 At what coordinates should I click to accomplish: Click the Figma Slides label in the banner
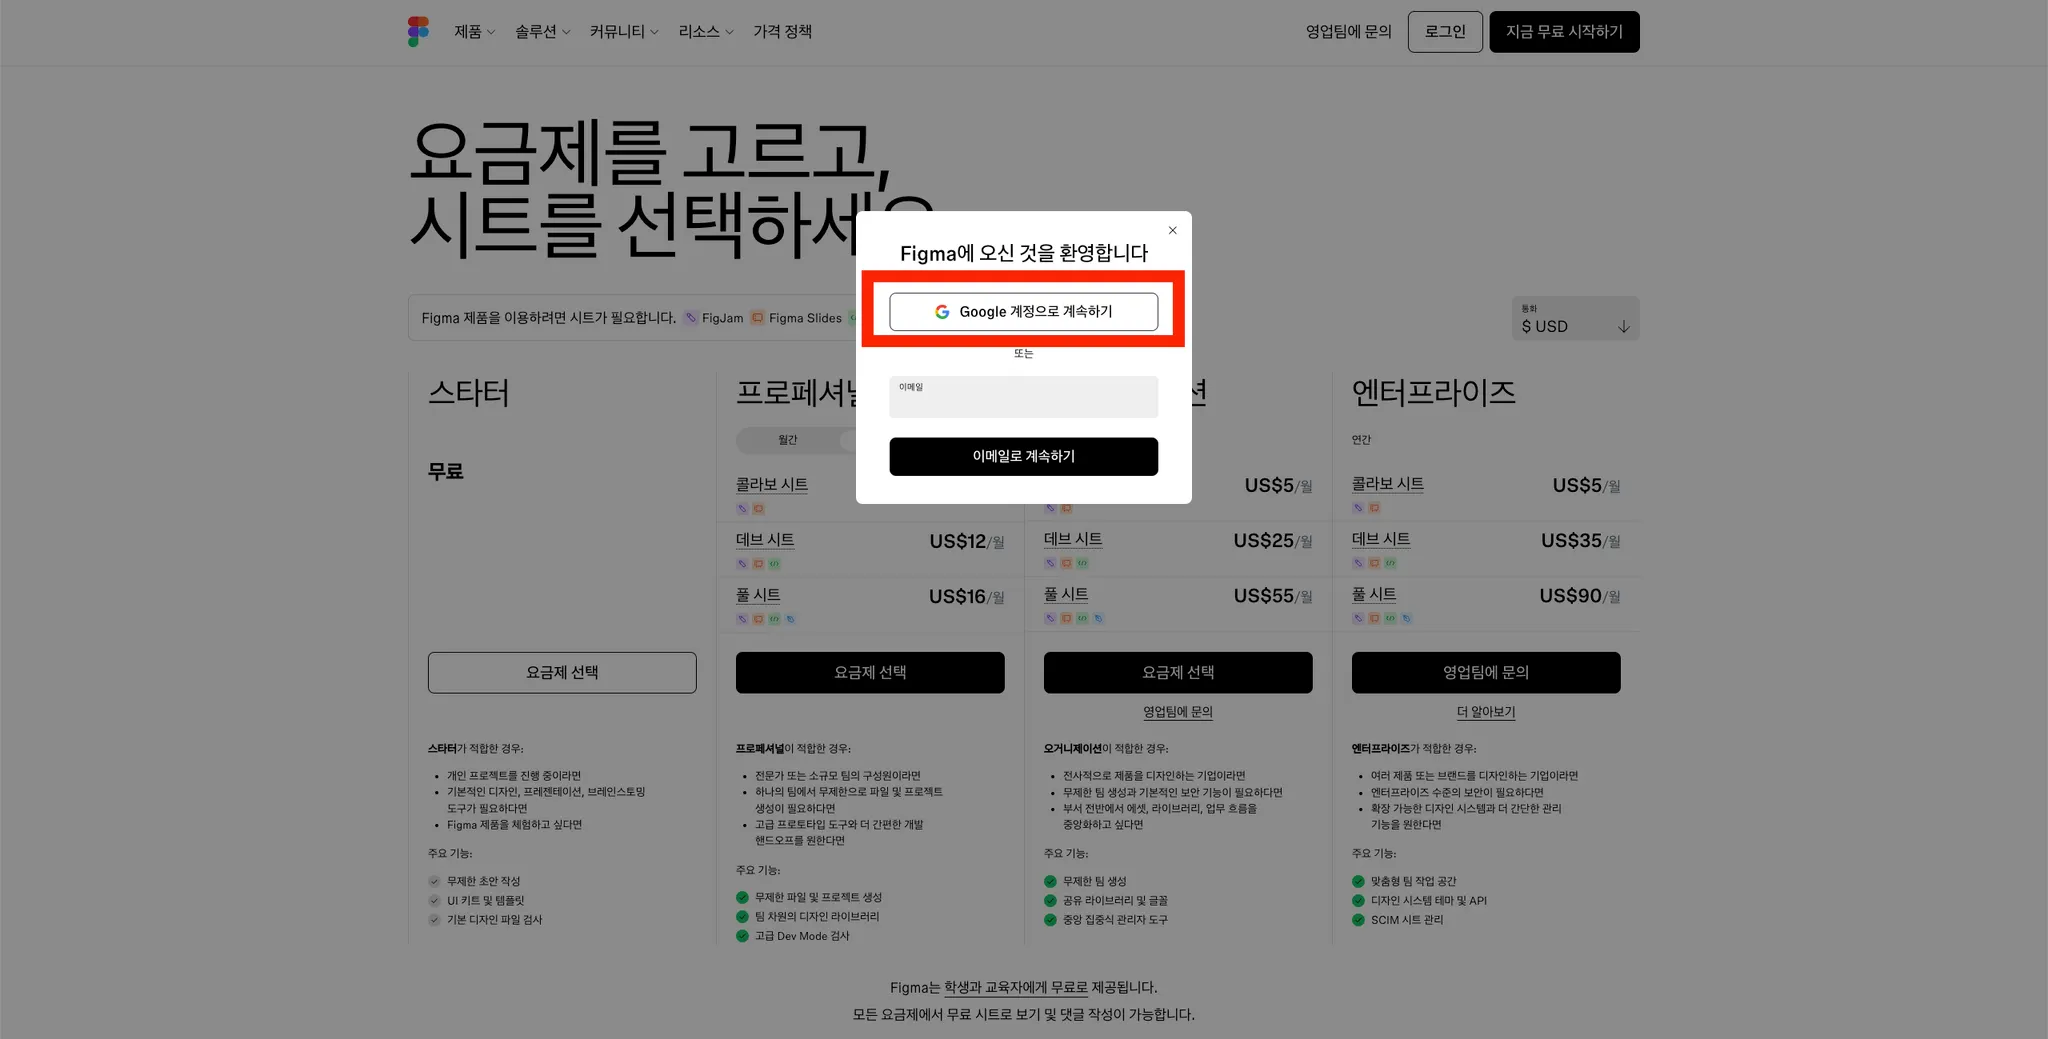click(x=805, y=318)
